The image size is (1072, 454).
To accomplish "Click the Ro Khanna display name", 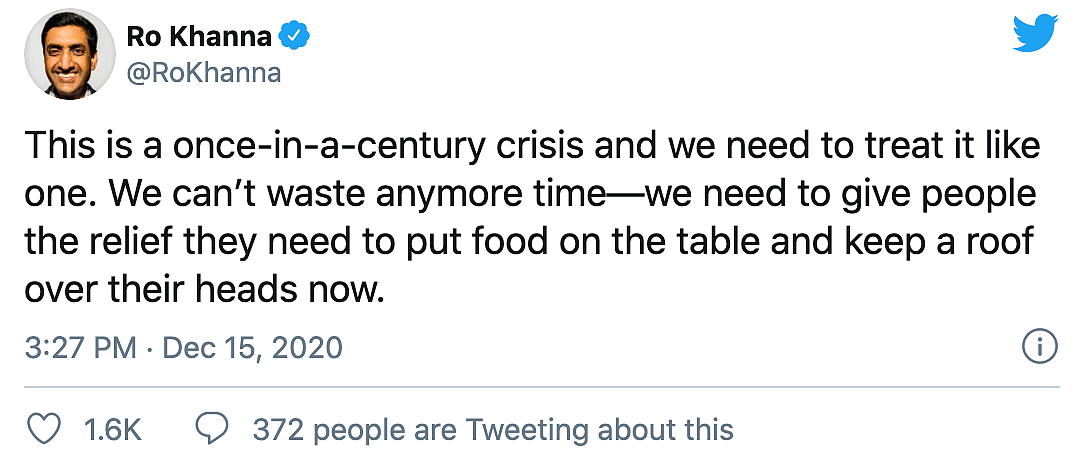I will click(x=200, y=37).
